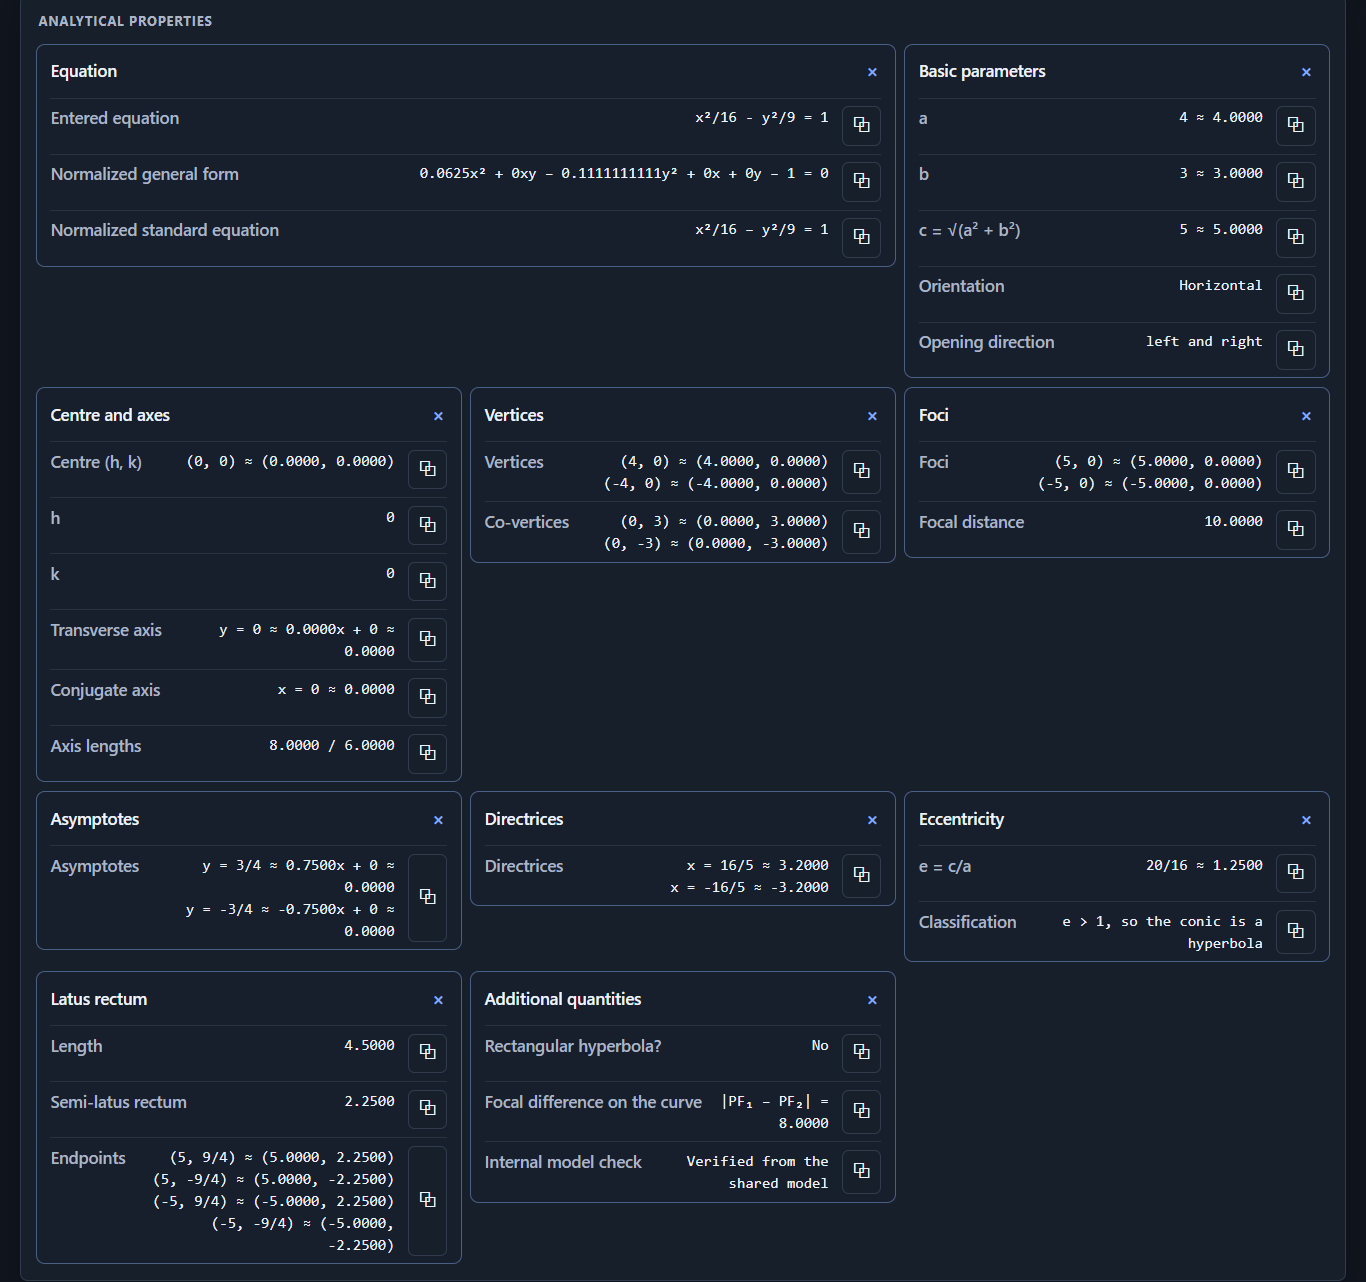This screenshot has height=1282, width=1366.
Task: Close the Equation card
Action: (x=872, y=72)
